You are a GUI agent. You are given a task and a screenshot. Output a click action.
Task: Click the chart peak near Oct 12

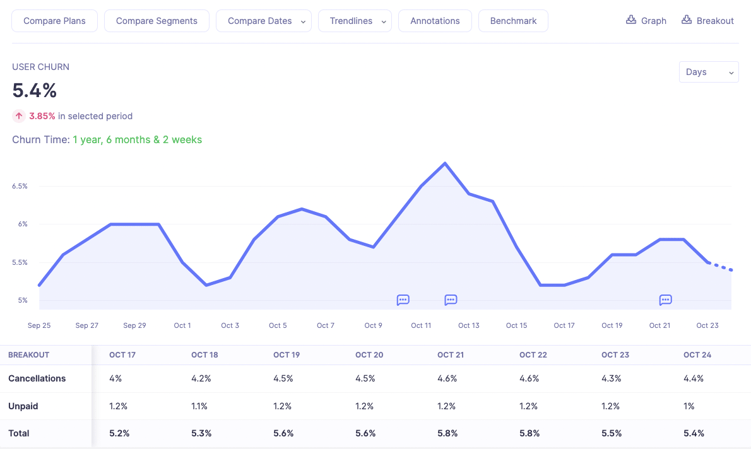point(445,163)
